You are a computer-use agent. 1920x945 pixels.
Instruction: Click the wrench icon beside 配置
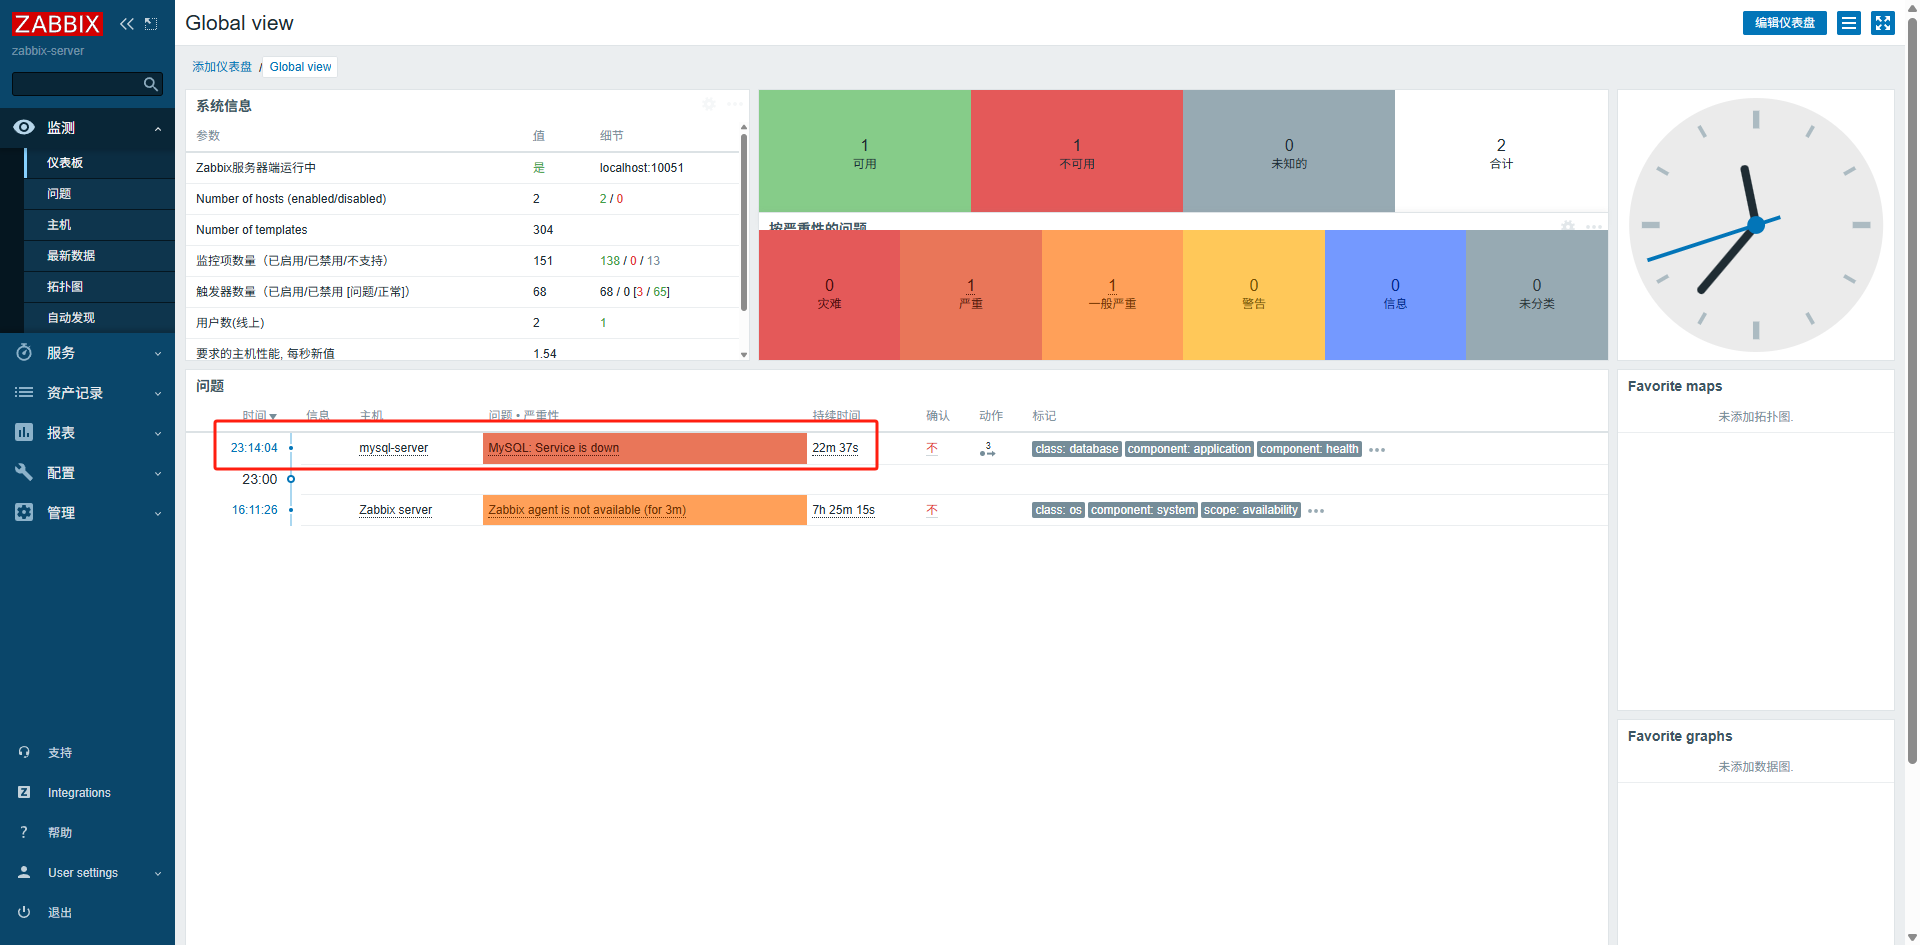click(24, 472)
